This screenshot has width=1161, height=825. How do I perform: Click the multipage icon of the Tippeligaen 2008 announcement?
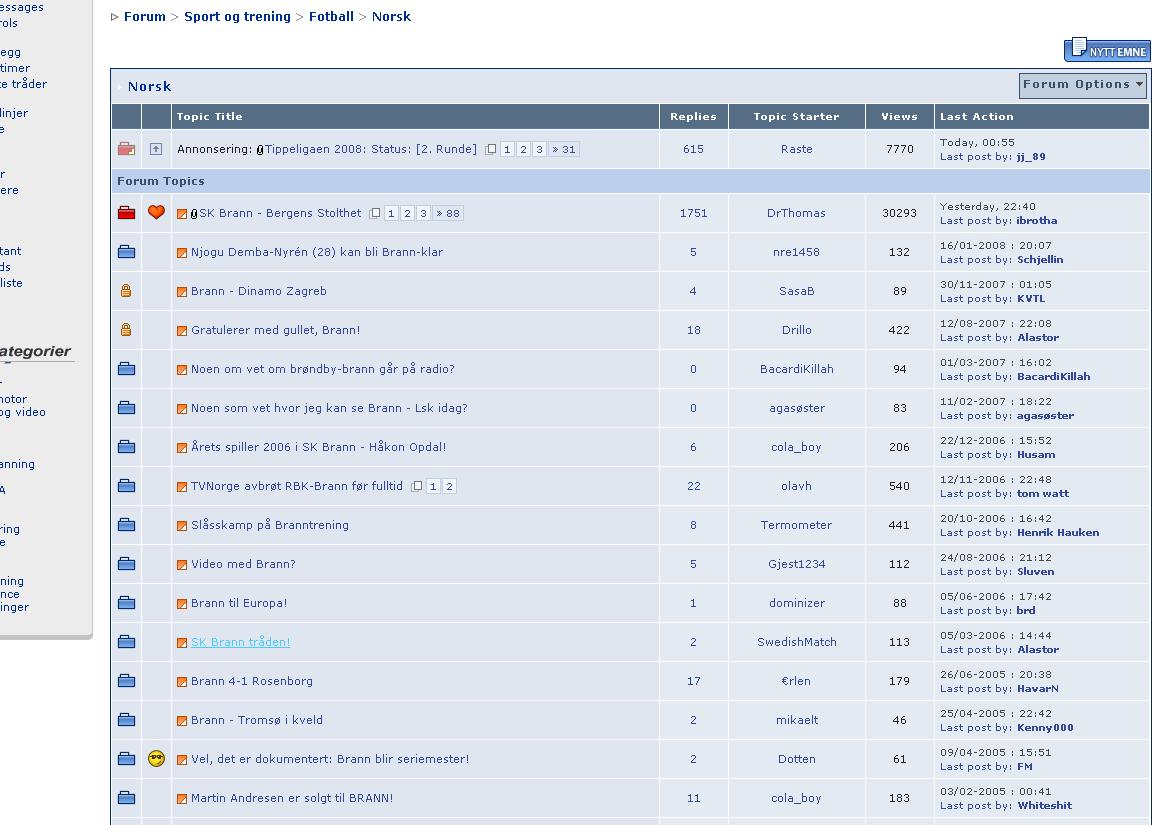pos(491,150)
